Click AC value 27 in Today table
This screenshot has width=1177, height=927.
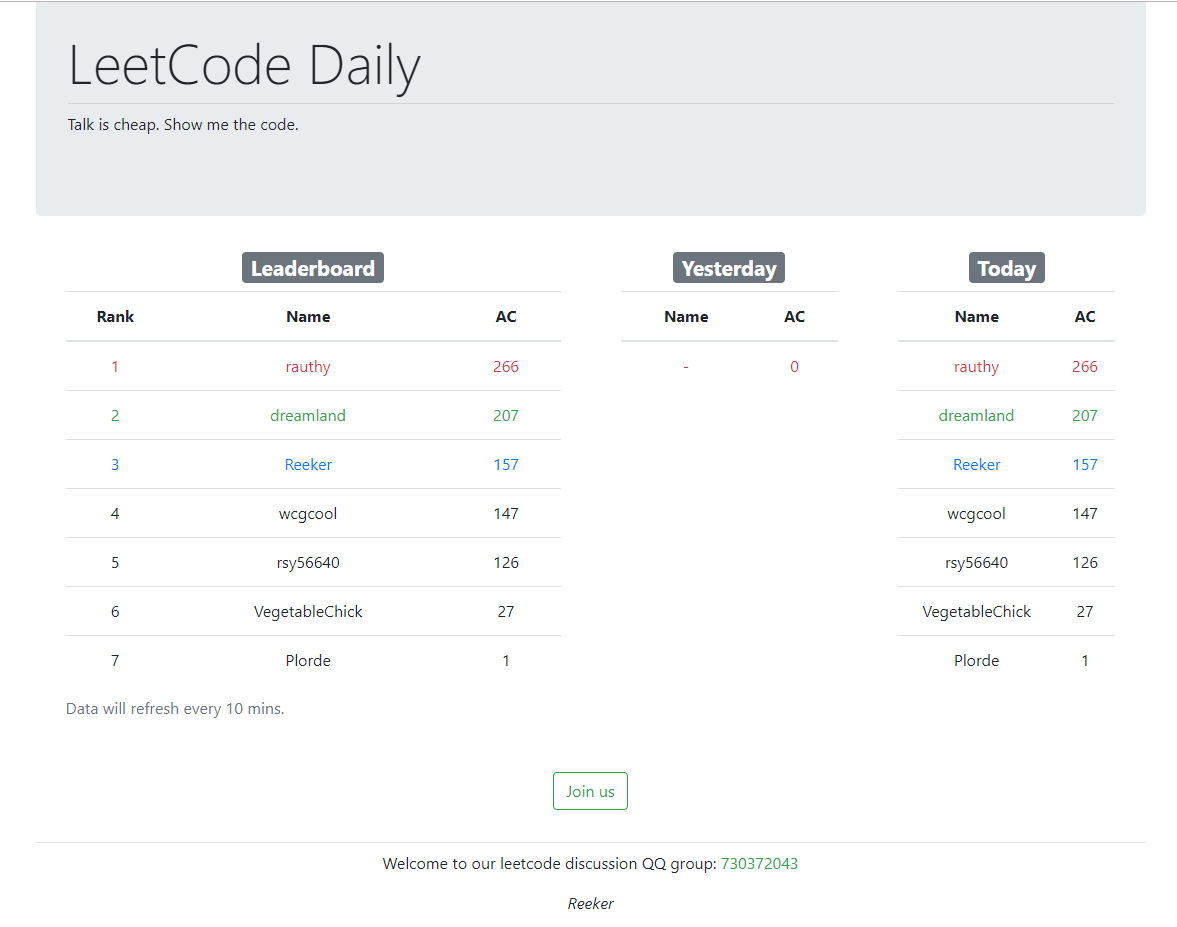[x=1085, y=612]
